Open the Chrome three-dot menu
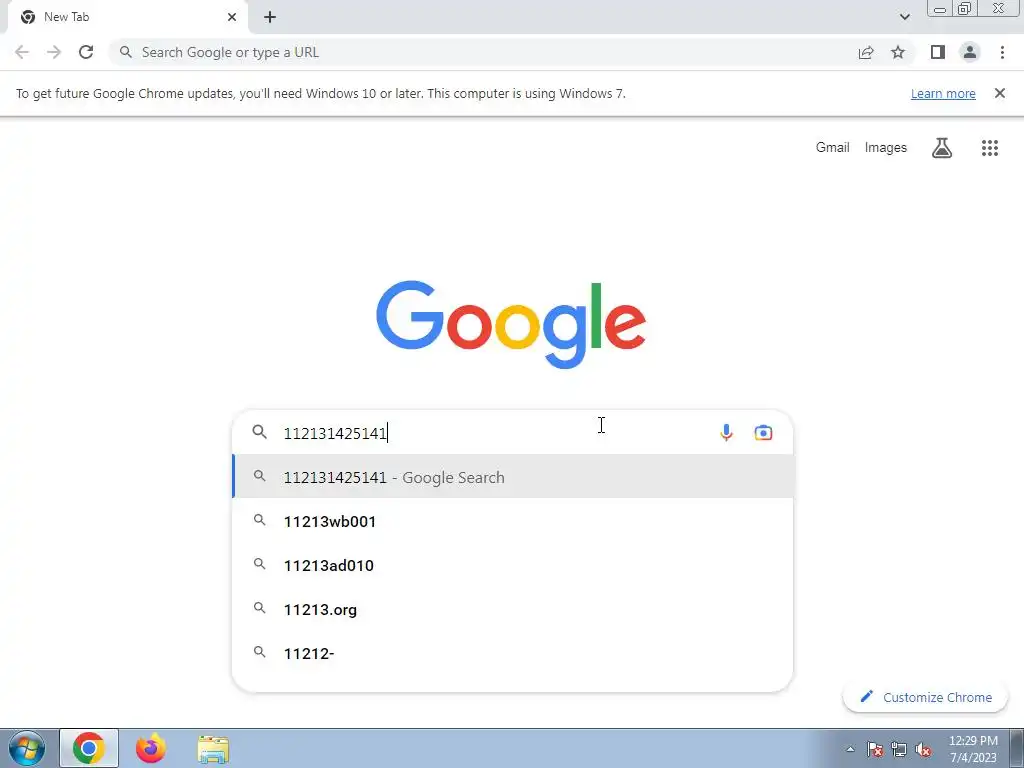Image resolution: width=1024 pixels, height=768 pixels. point(1002,52)
